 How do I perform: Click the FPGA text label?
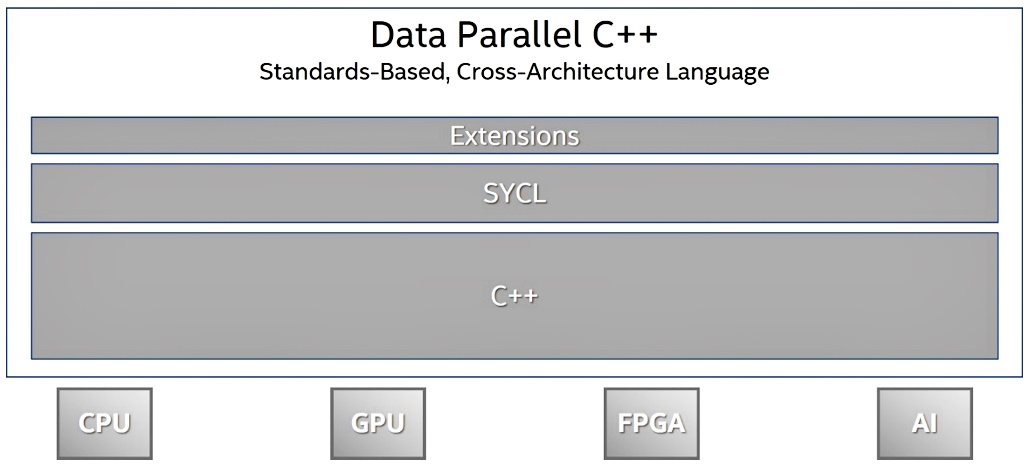651,423
